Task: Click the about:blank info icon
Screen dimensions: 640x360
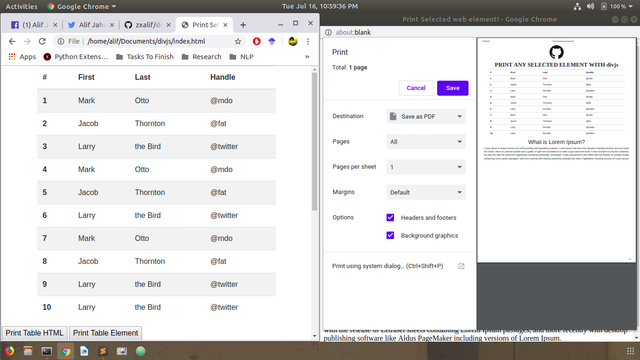Action: 328,32
